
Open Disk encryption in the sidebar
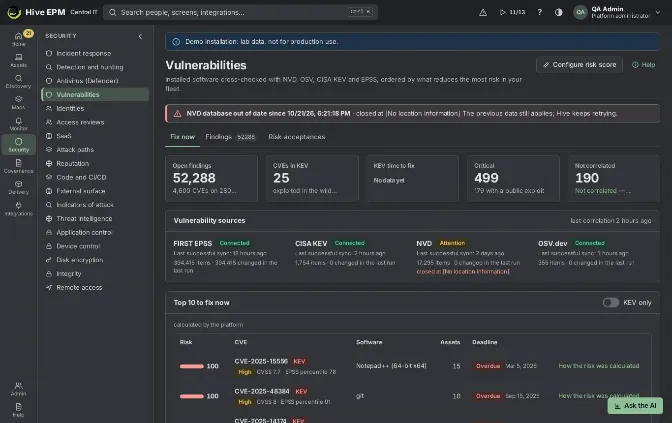coord(95,260)
